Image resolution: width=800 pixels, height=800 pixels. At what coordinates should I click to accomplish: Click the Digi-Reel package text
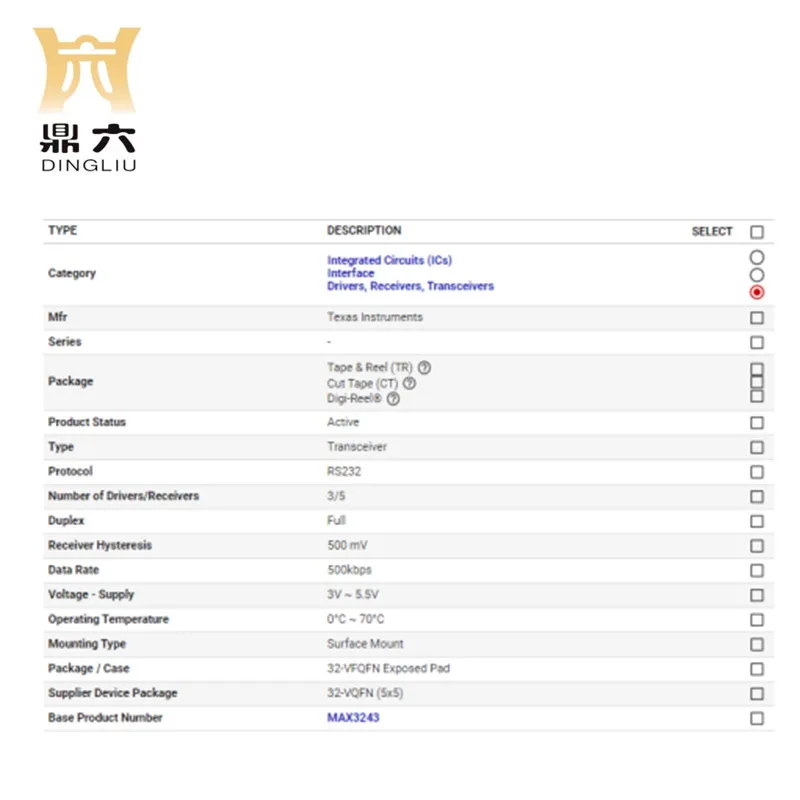tap(354, 398)
